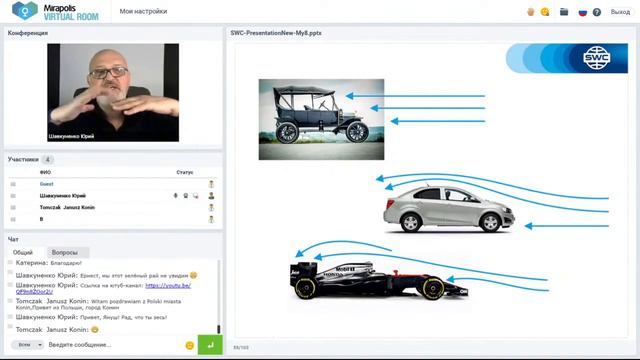Click the Mirapolis Virtual Room logo
Image resolution: width=640 pixels, height=360 pixels.
click(56, 11)
